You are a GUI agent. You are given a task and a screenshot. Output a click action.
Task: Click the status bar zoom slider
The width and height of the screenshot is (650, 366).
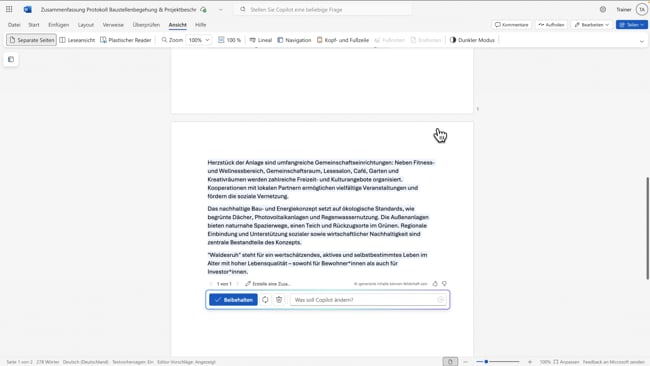(498, 362)
